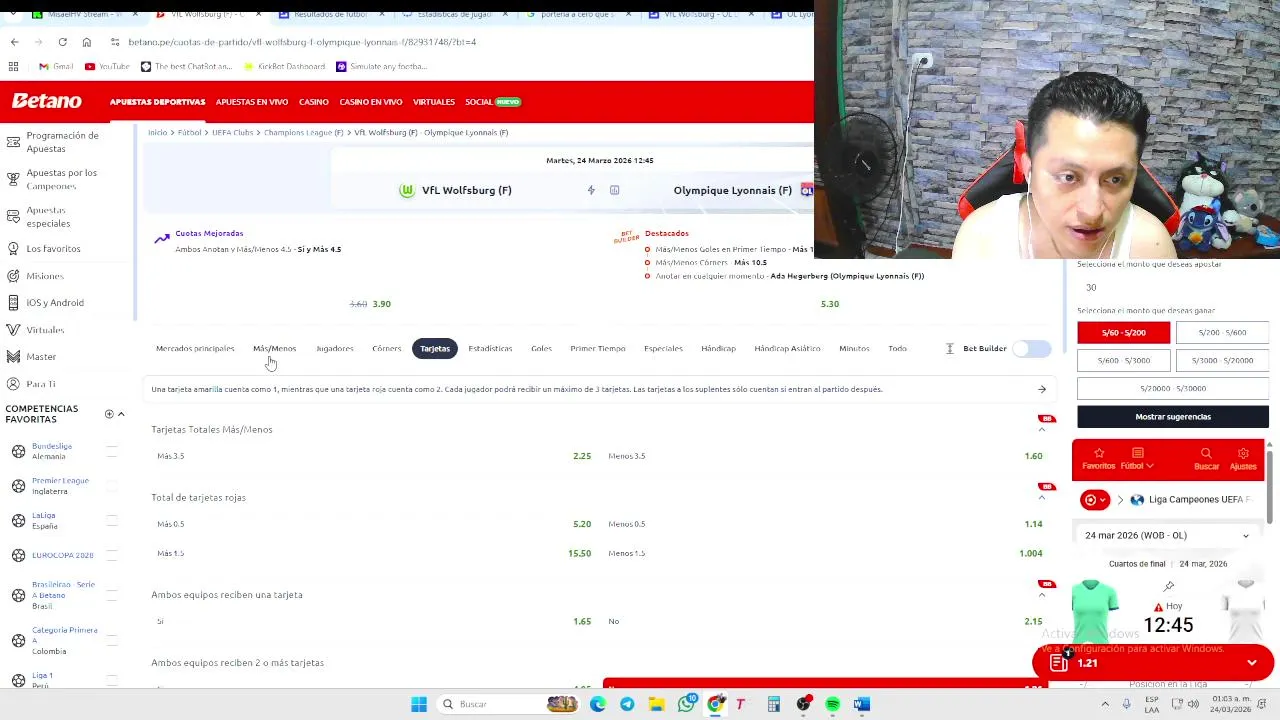Open the Simulate any football bookmark
Image resolution: width=1280 pixels, height=720 pixels.
(x=381, y=66)
